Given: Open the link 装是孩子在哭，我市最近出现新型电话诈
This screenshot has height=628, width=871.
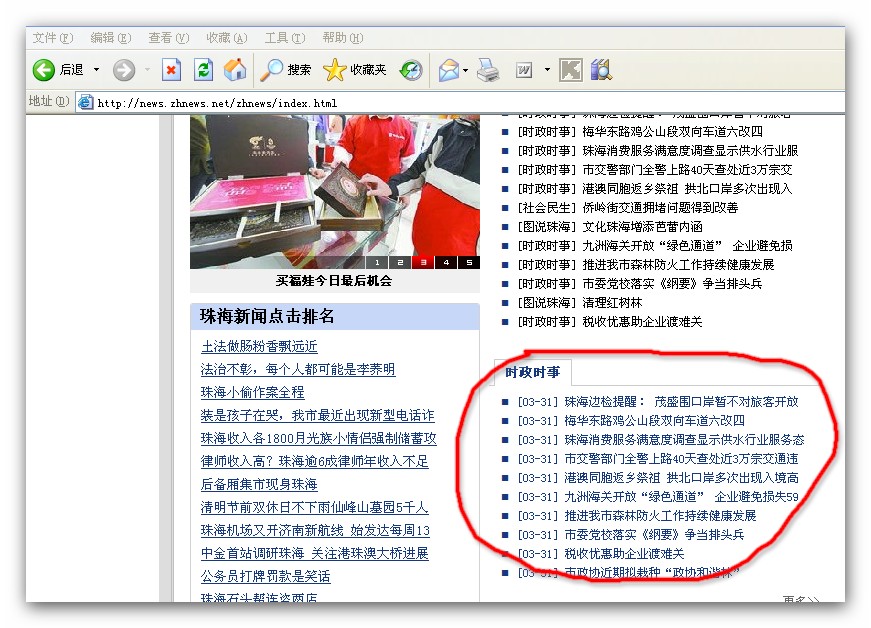Looking at the screenshot, I should point(318,415).
